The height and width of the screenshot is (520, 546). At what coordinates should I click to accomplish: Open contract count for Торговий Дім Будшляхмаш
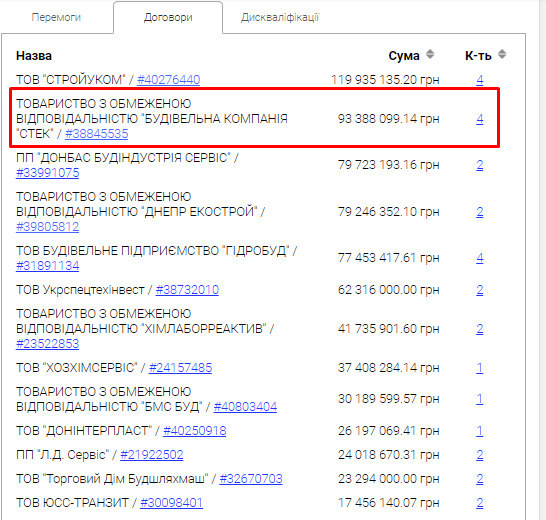coord(480,479)
